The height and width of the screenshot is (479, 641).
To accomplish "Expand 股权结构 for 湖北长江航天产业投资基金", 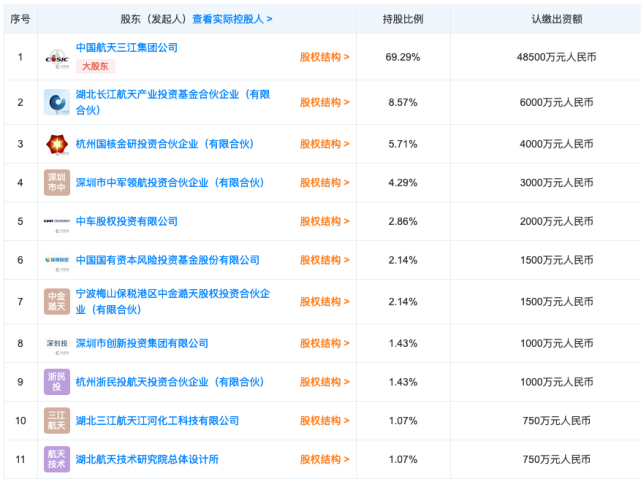I will [325, 102].
